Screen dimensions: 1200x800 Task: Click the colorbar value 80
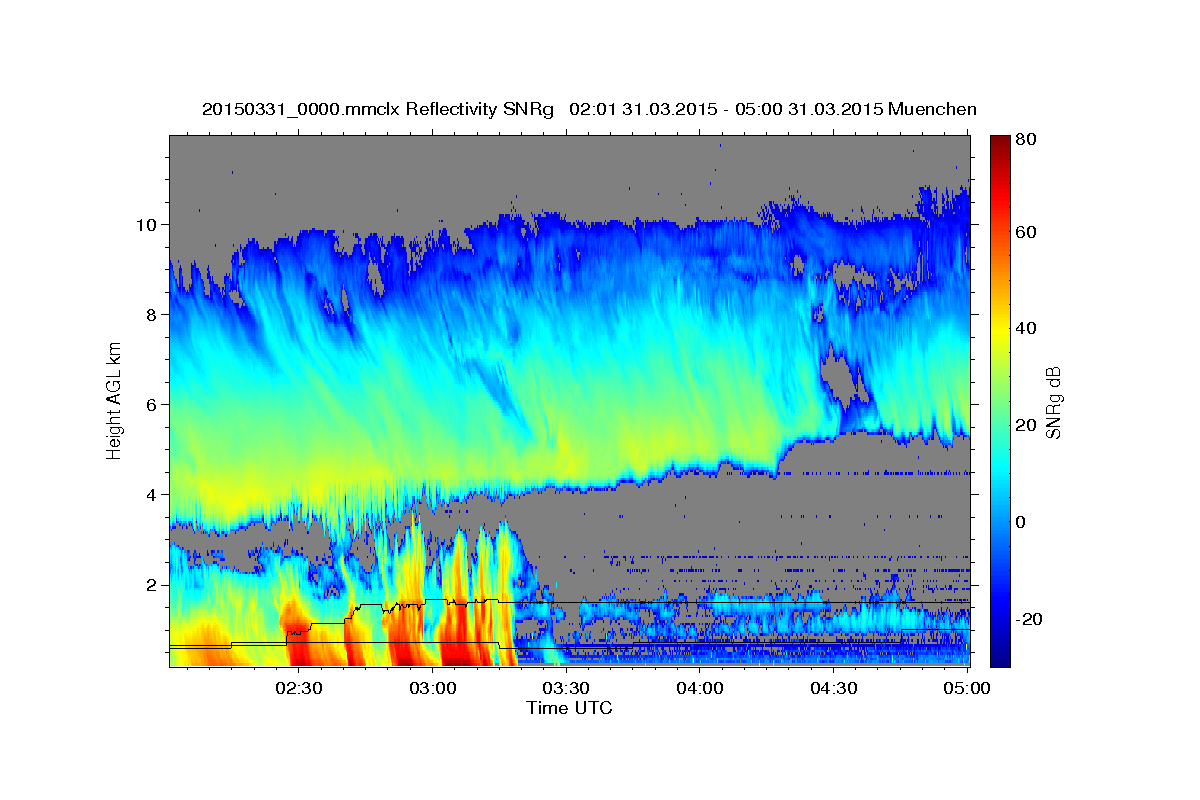pyautogui.click(x=1025, y=139)
